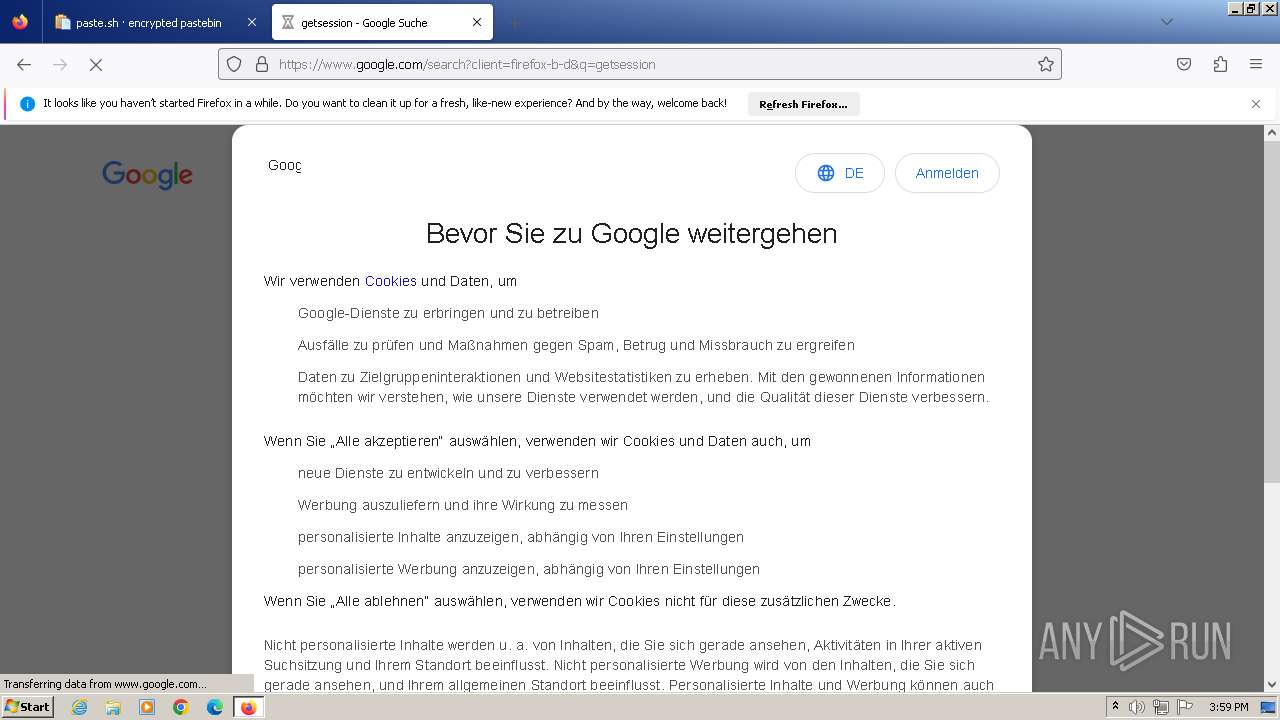
Task: Launch Internet Explorer from taskbar
Action: pyautogui.click(x=79, y=707)
